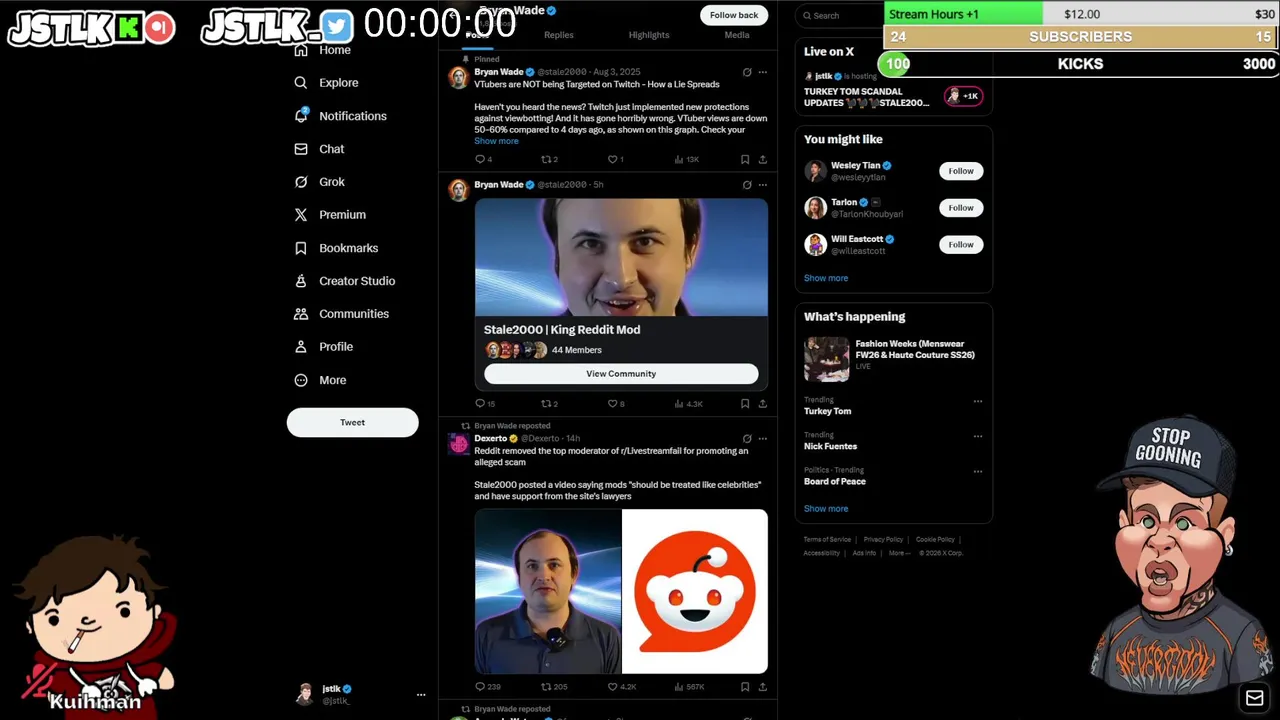This screenshot has width=1280, height=720.
Task: Open Privacy Policy link
Action: point(883,540)
